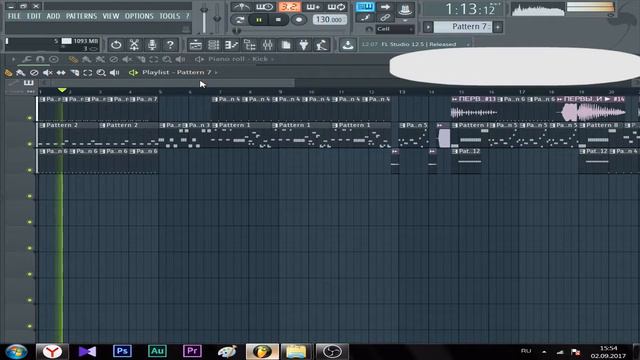
Task: Click the Playlist - Pattern 7 title
Action: [x=177, y=72]
